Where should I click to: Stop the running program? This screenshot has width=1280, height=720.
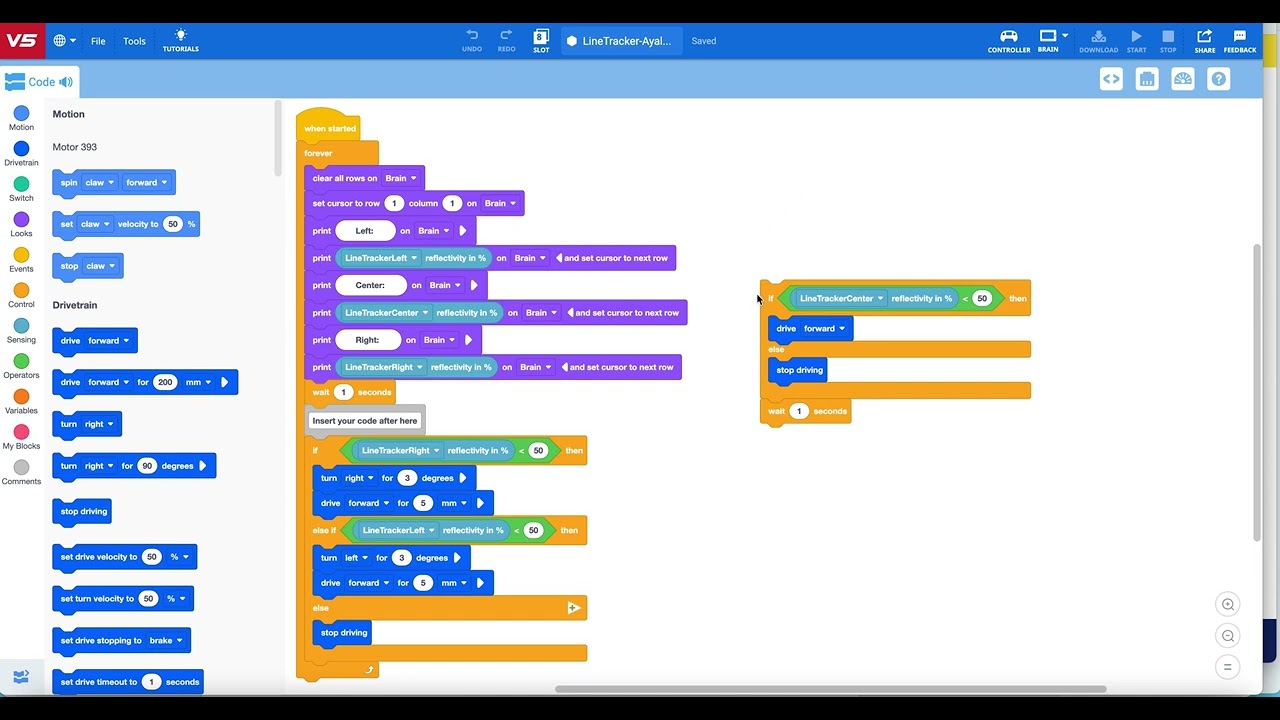(1168, 40)
